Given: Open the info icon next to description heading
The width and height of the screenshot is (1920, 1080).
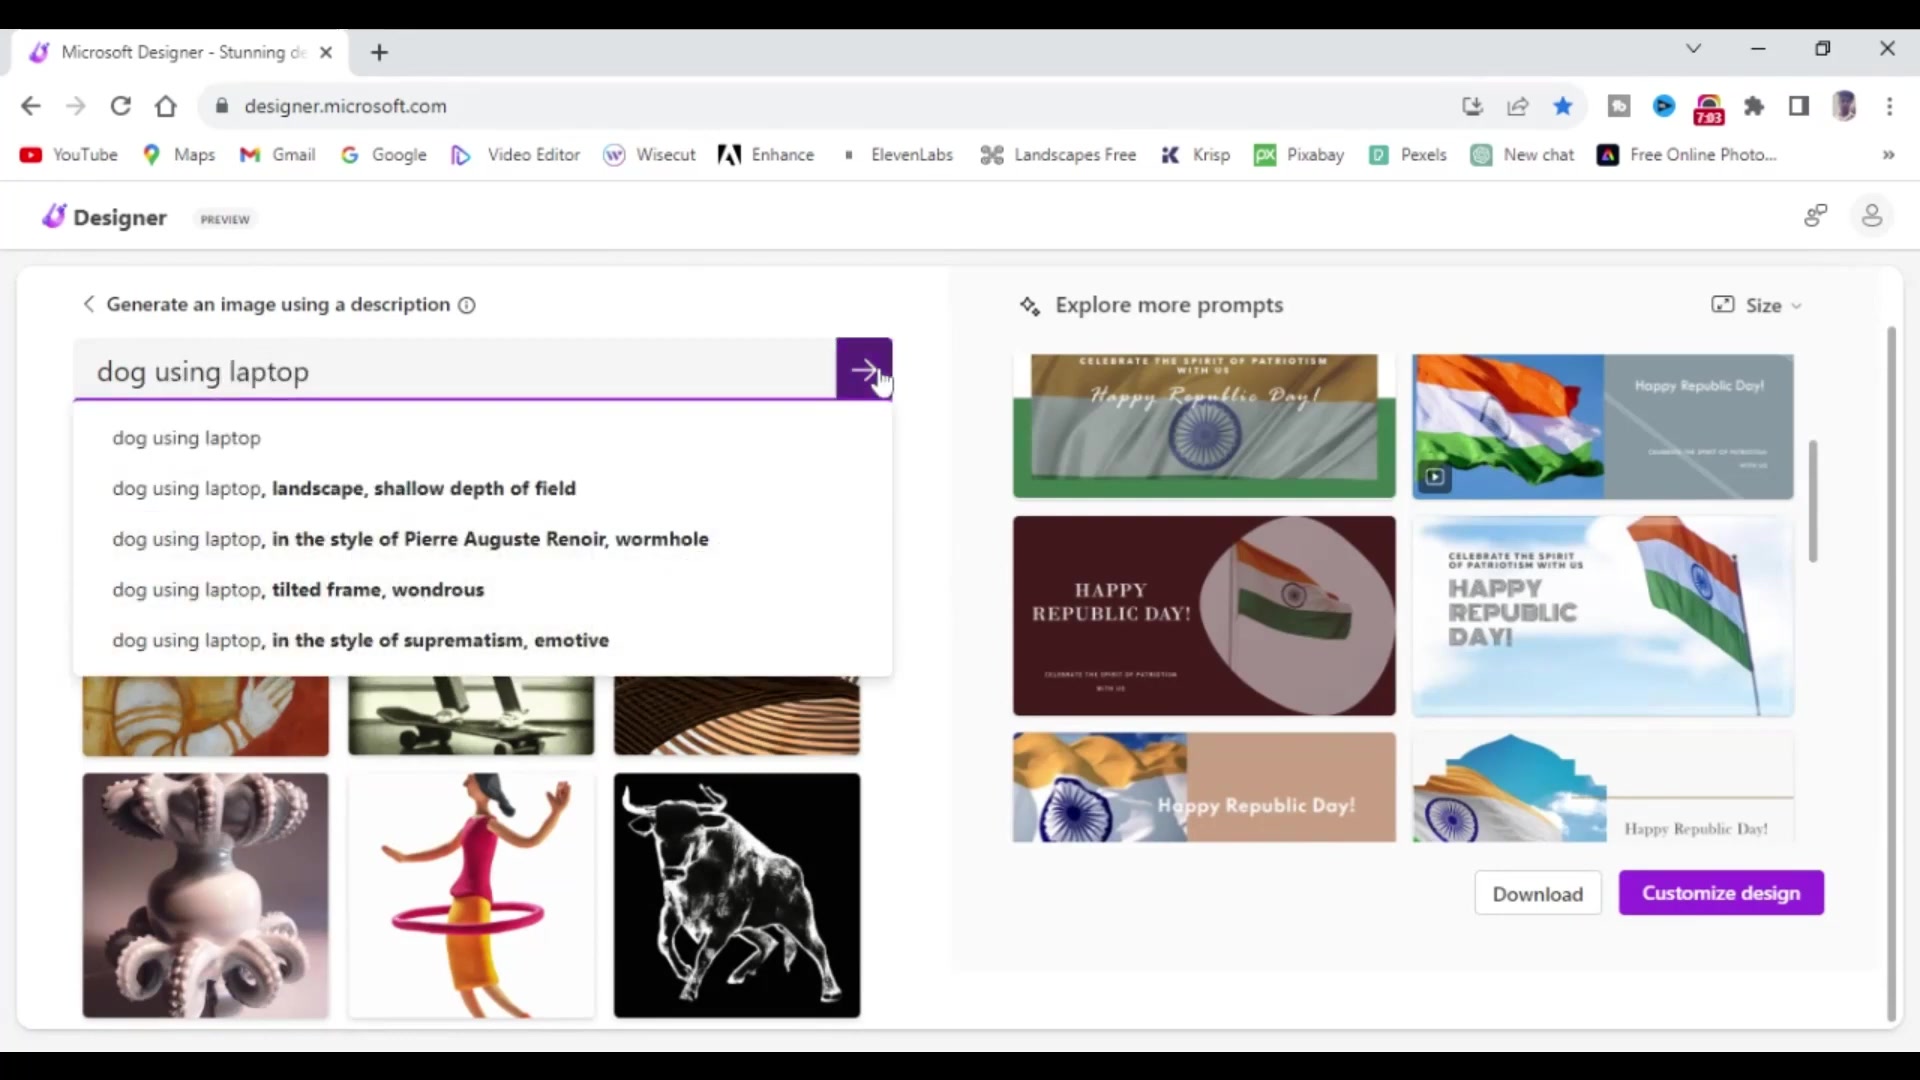Looking at the screenshot, I should pyautogui.click(x=466, y=305).
